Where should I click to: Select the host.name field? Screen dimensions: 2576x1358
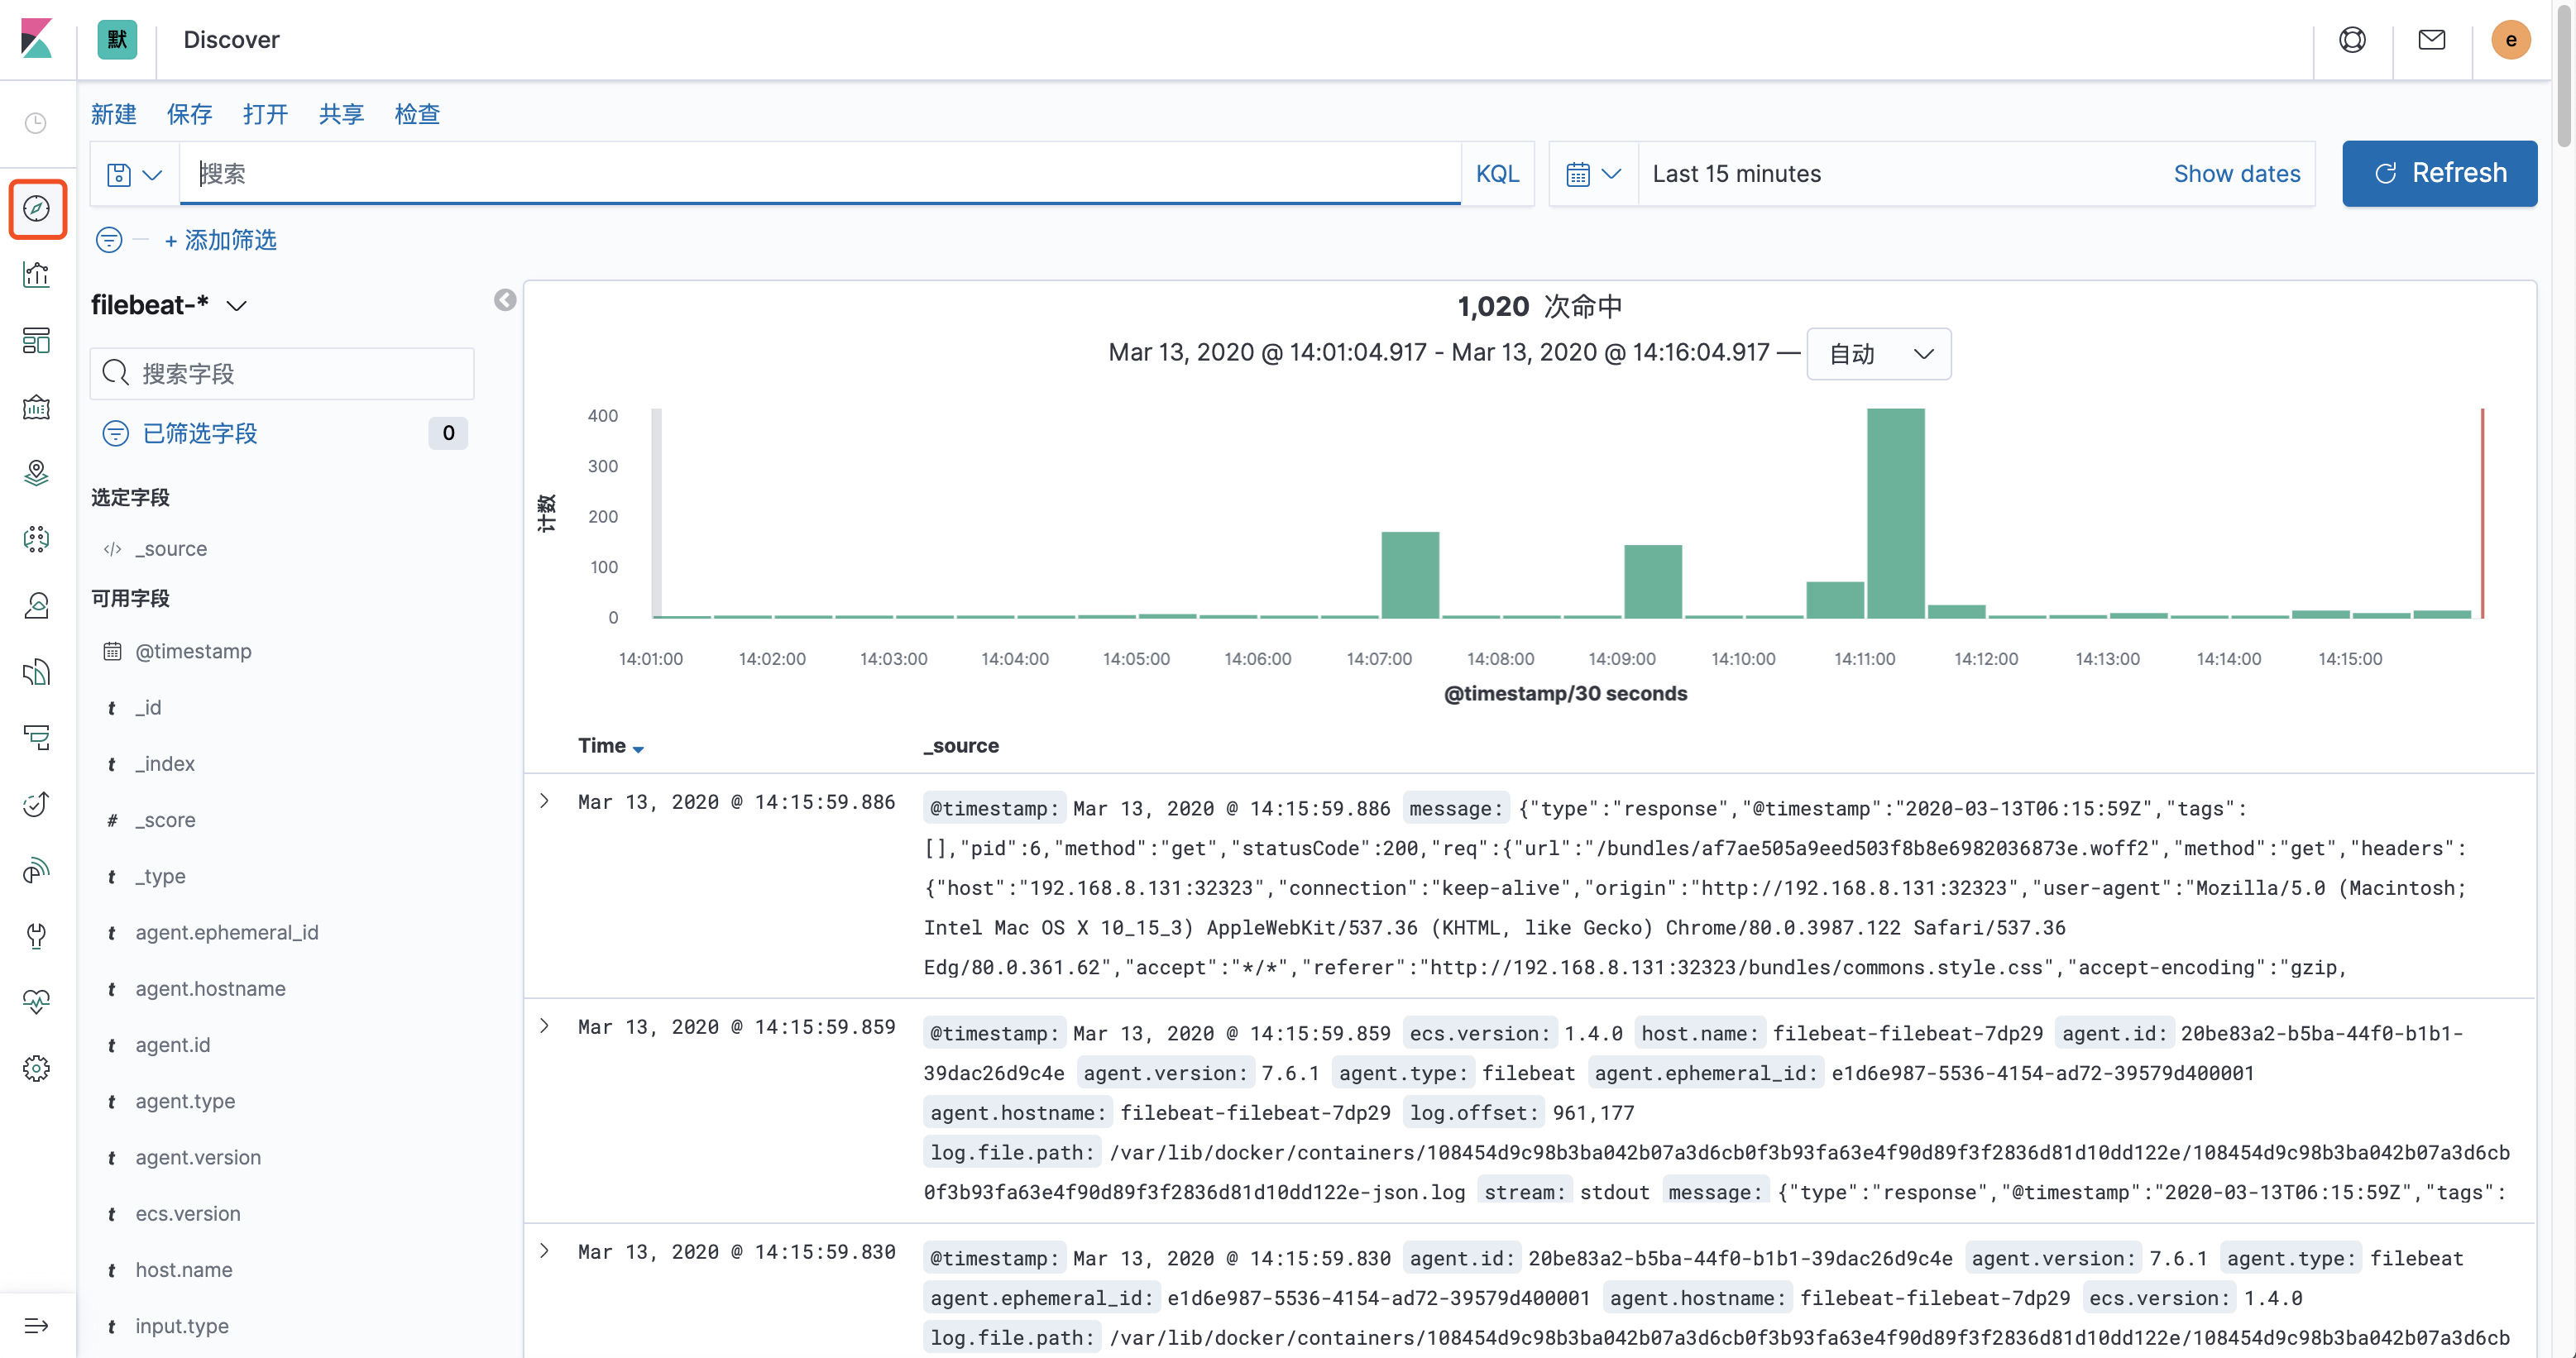point(184,1269)
